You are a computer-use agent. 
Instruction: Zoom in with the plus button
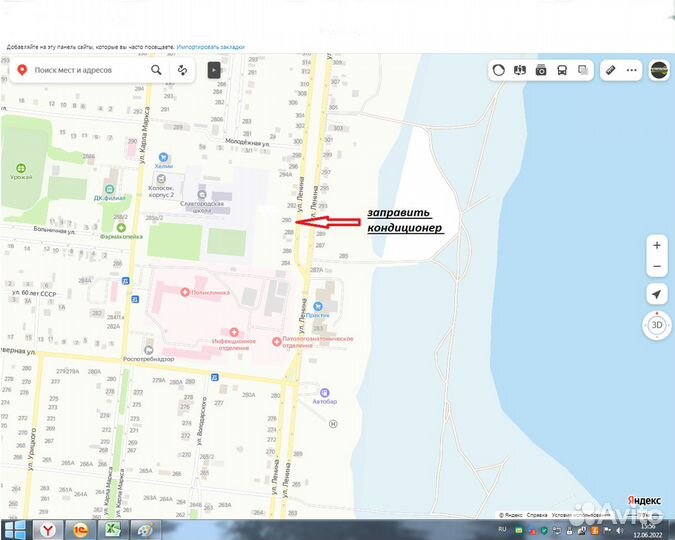[x=656, y=245]
